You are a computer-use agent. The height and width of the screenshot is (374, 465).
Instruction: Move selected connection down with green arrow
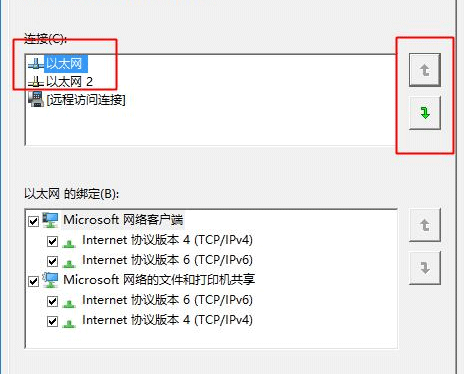pyautogui.click(x=425, y=113)
